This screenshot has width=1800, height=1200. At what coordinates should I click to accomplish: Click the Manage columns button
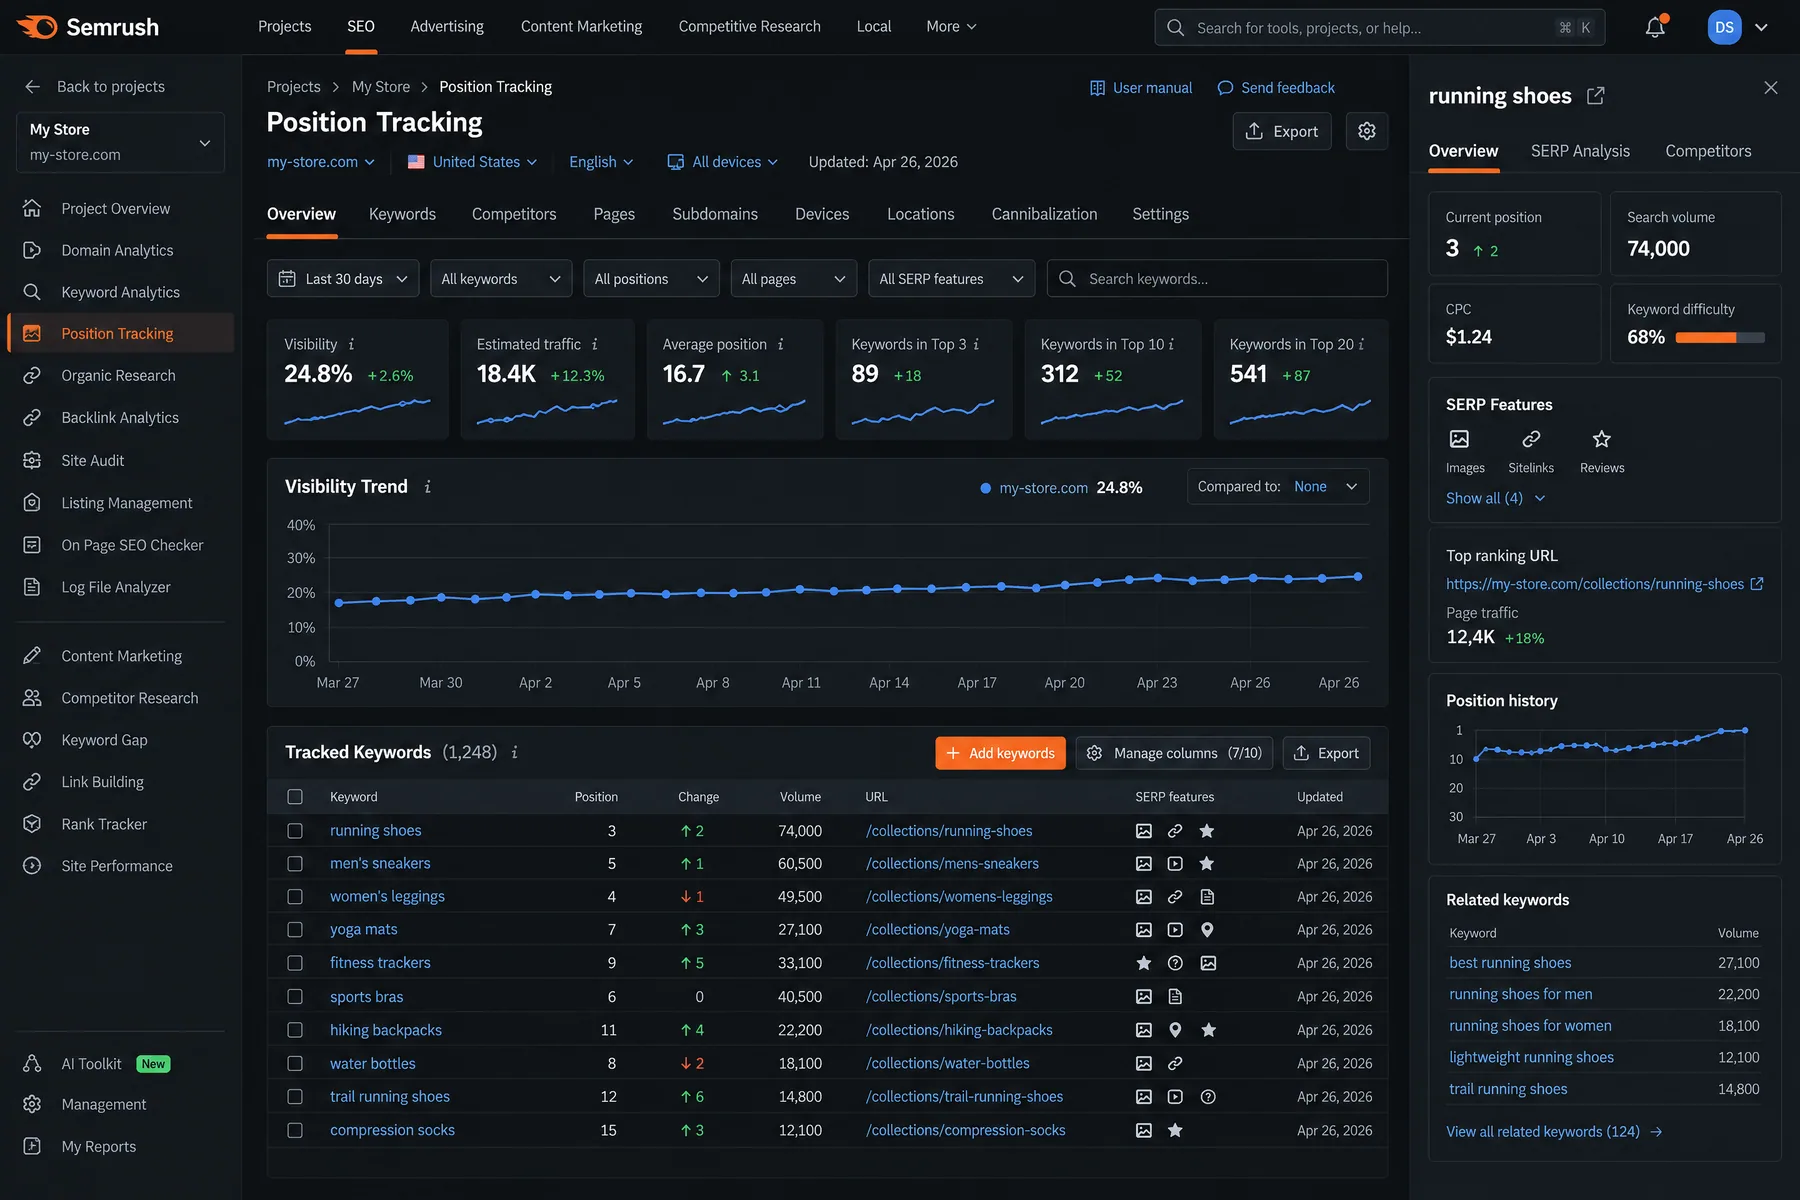1174,753
